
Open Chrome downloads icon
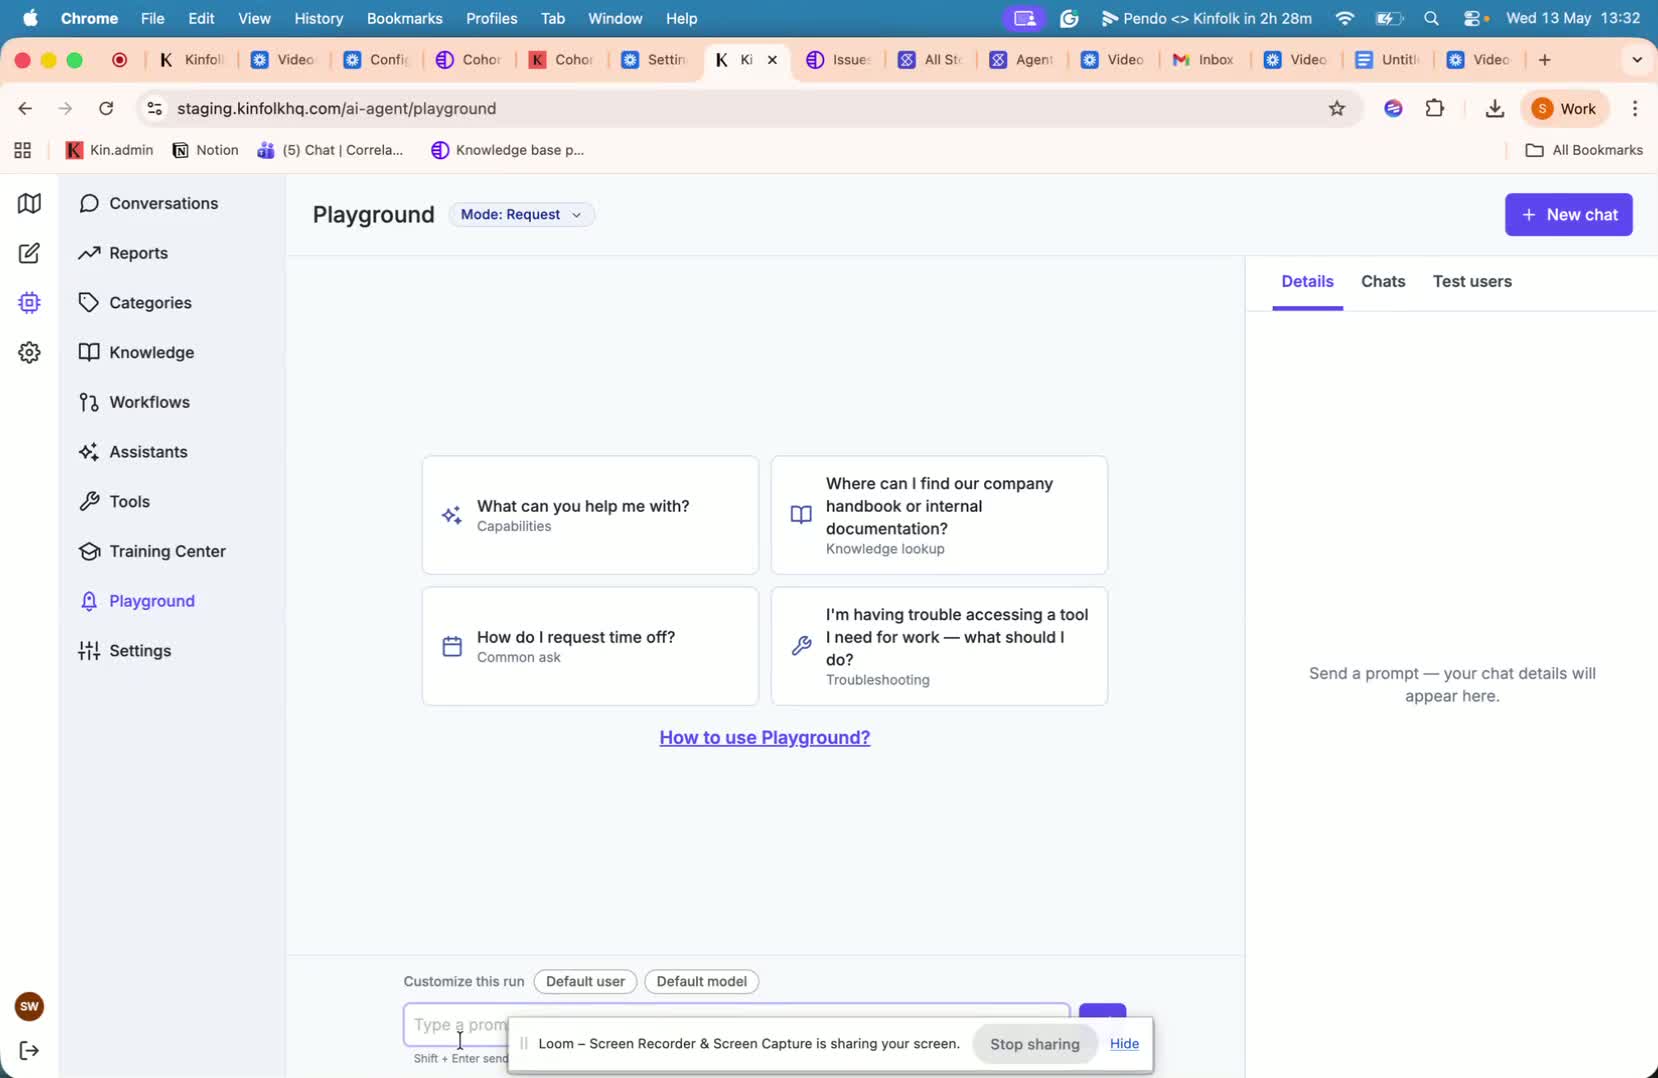[x=1494, y=108]
